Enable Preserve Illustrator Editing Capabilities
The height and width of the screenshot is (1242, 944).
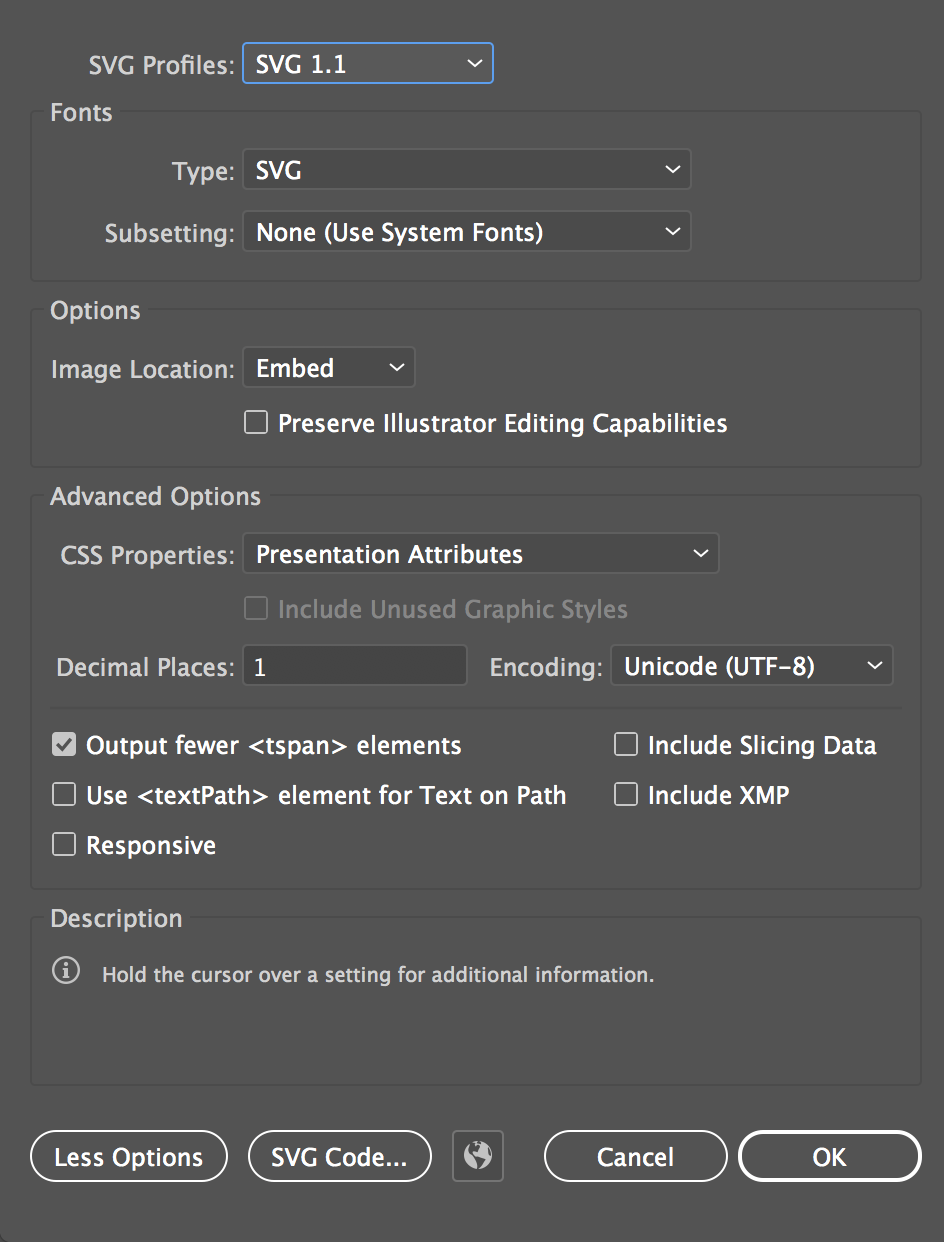pyautogui.click(x=257, y=423)
